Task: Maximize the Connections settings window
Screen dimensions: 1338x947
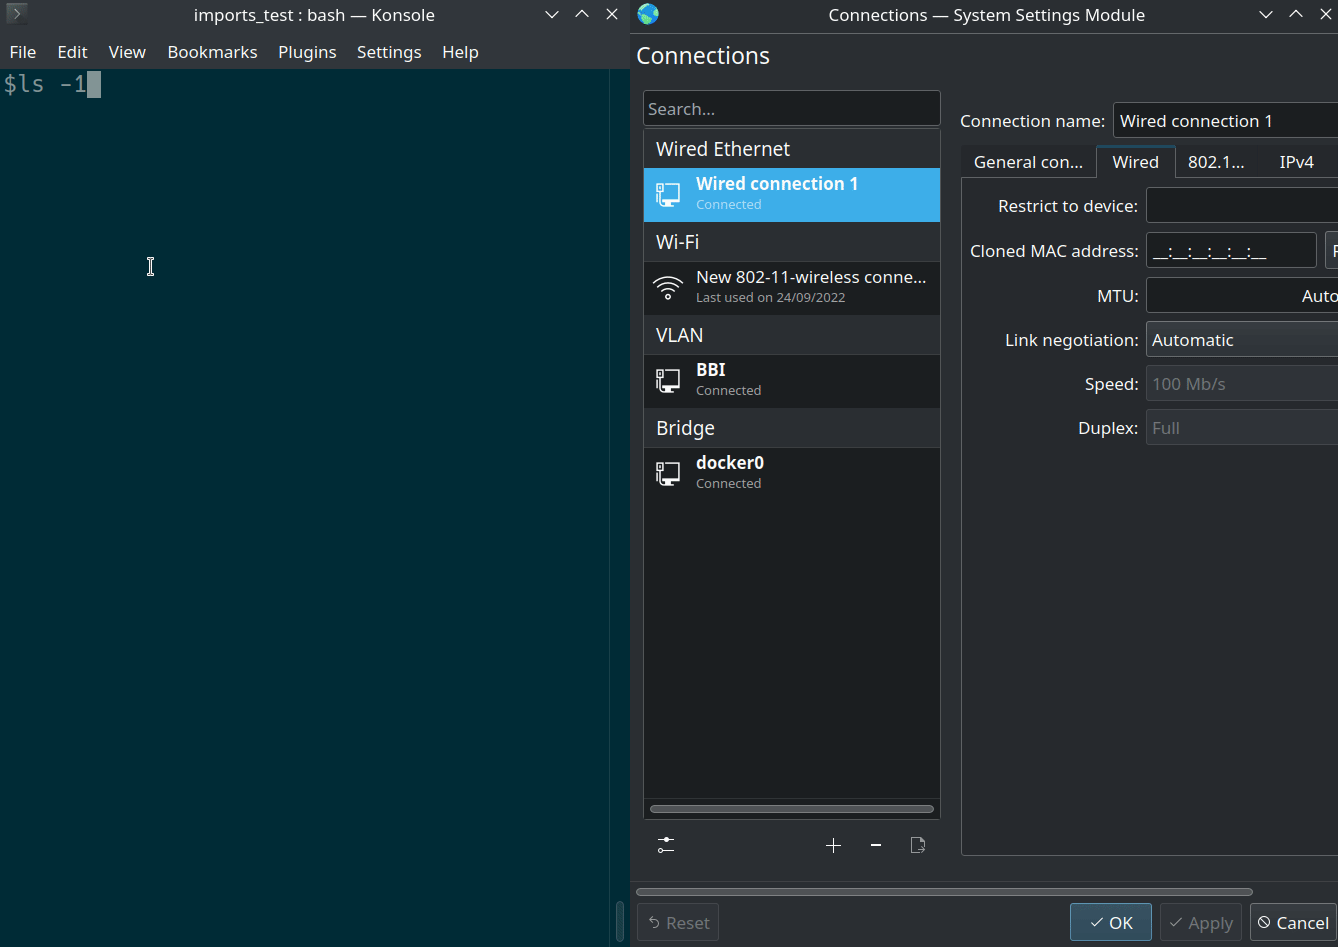Action: (1296, 14)
